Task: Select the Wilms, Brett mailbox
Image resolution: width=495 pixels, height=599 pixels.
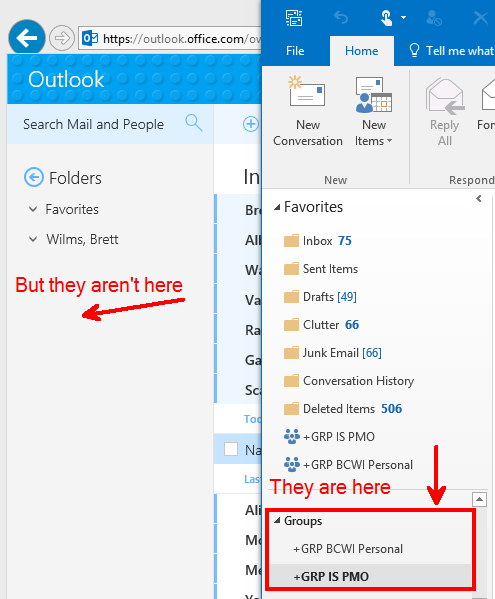Action: [x=82, y=240]
